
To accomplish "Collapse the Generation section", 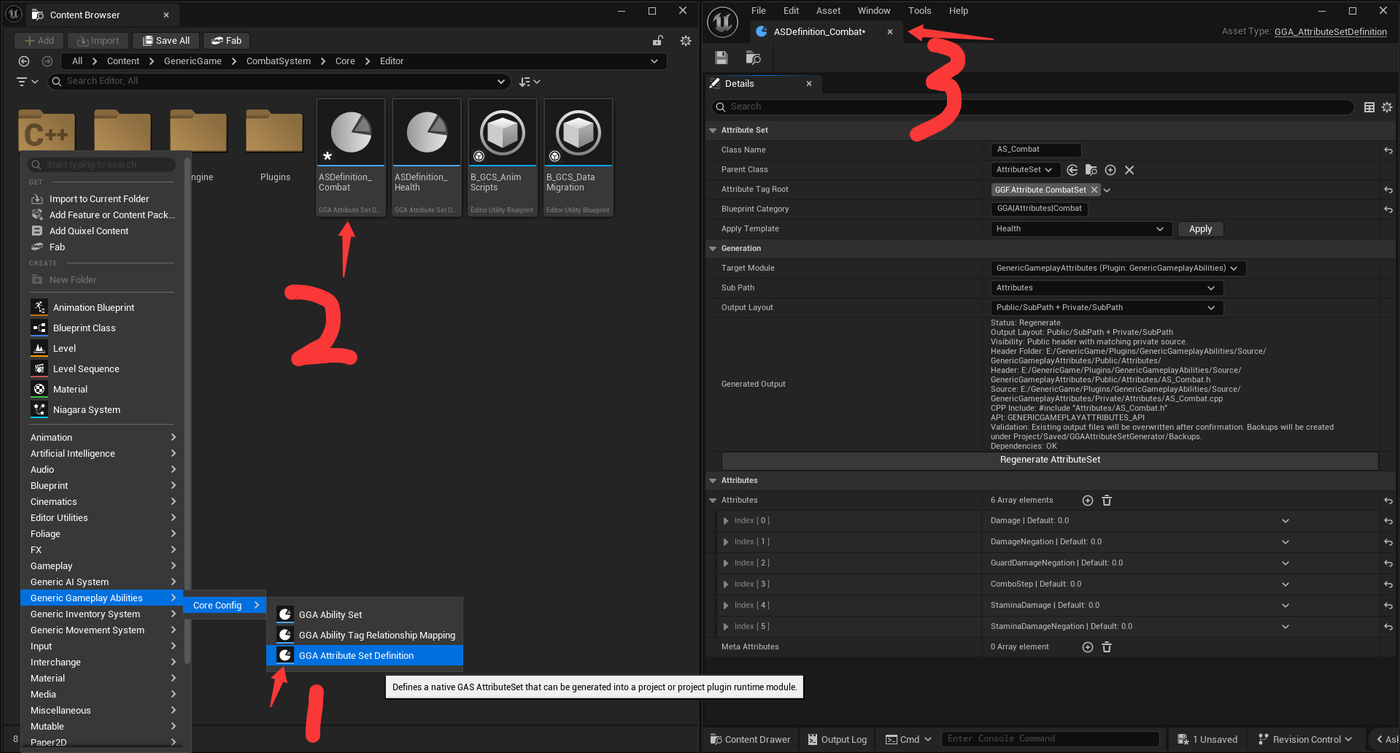I will pos(712,248).
